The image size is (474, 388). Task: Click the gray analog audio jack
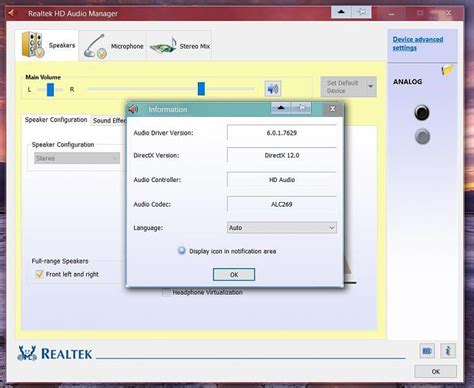pos(422,136)
